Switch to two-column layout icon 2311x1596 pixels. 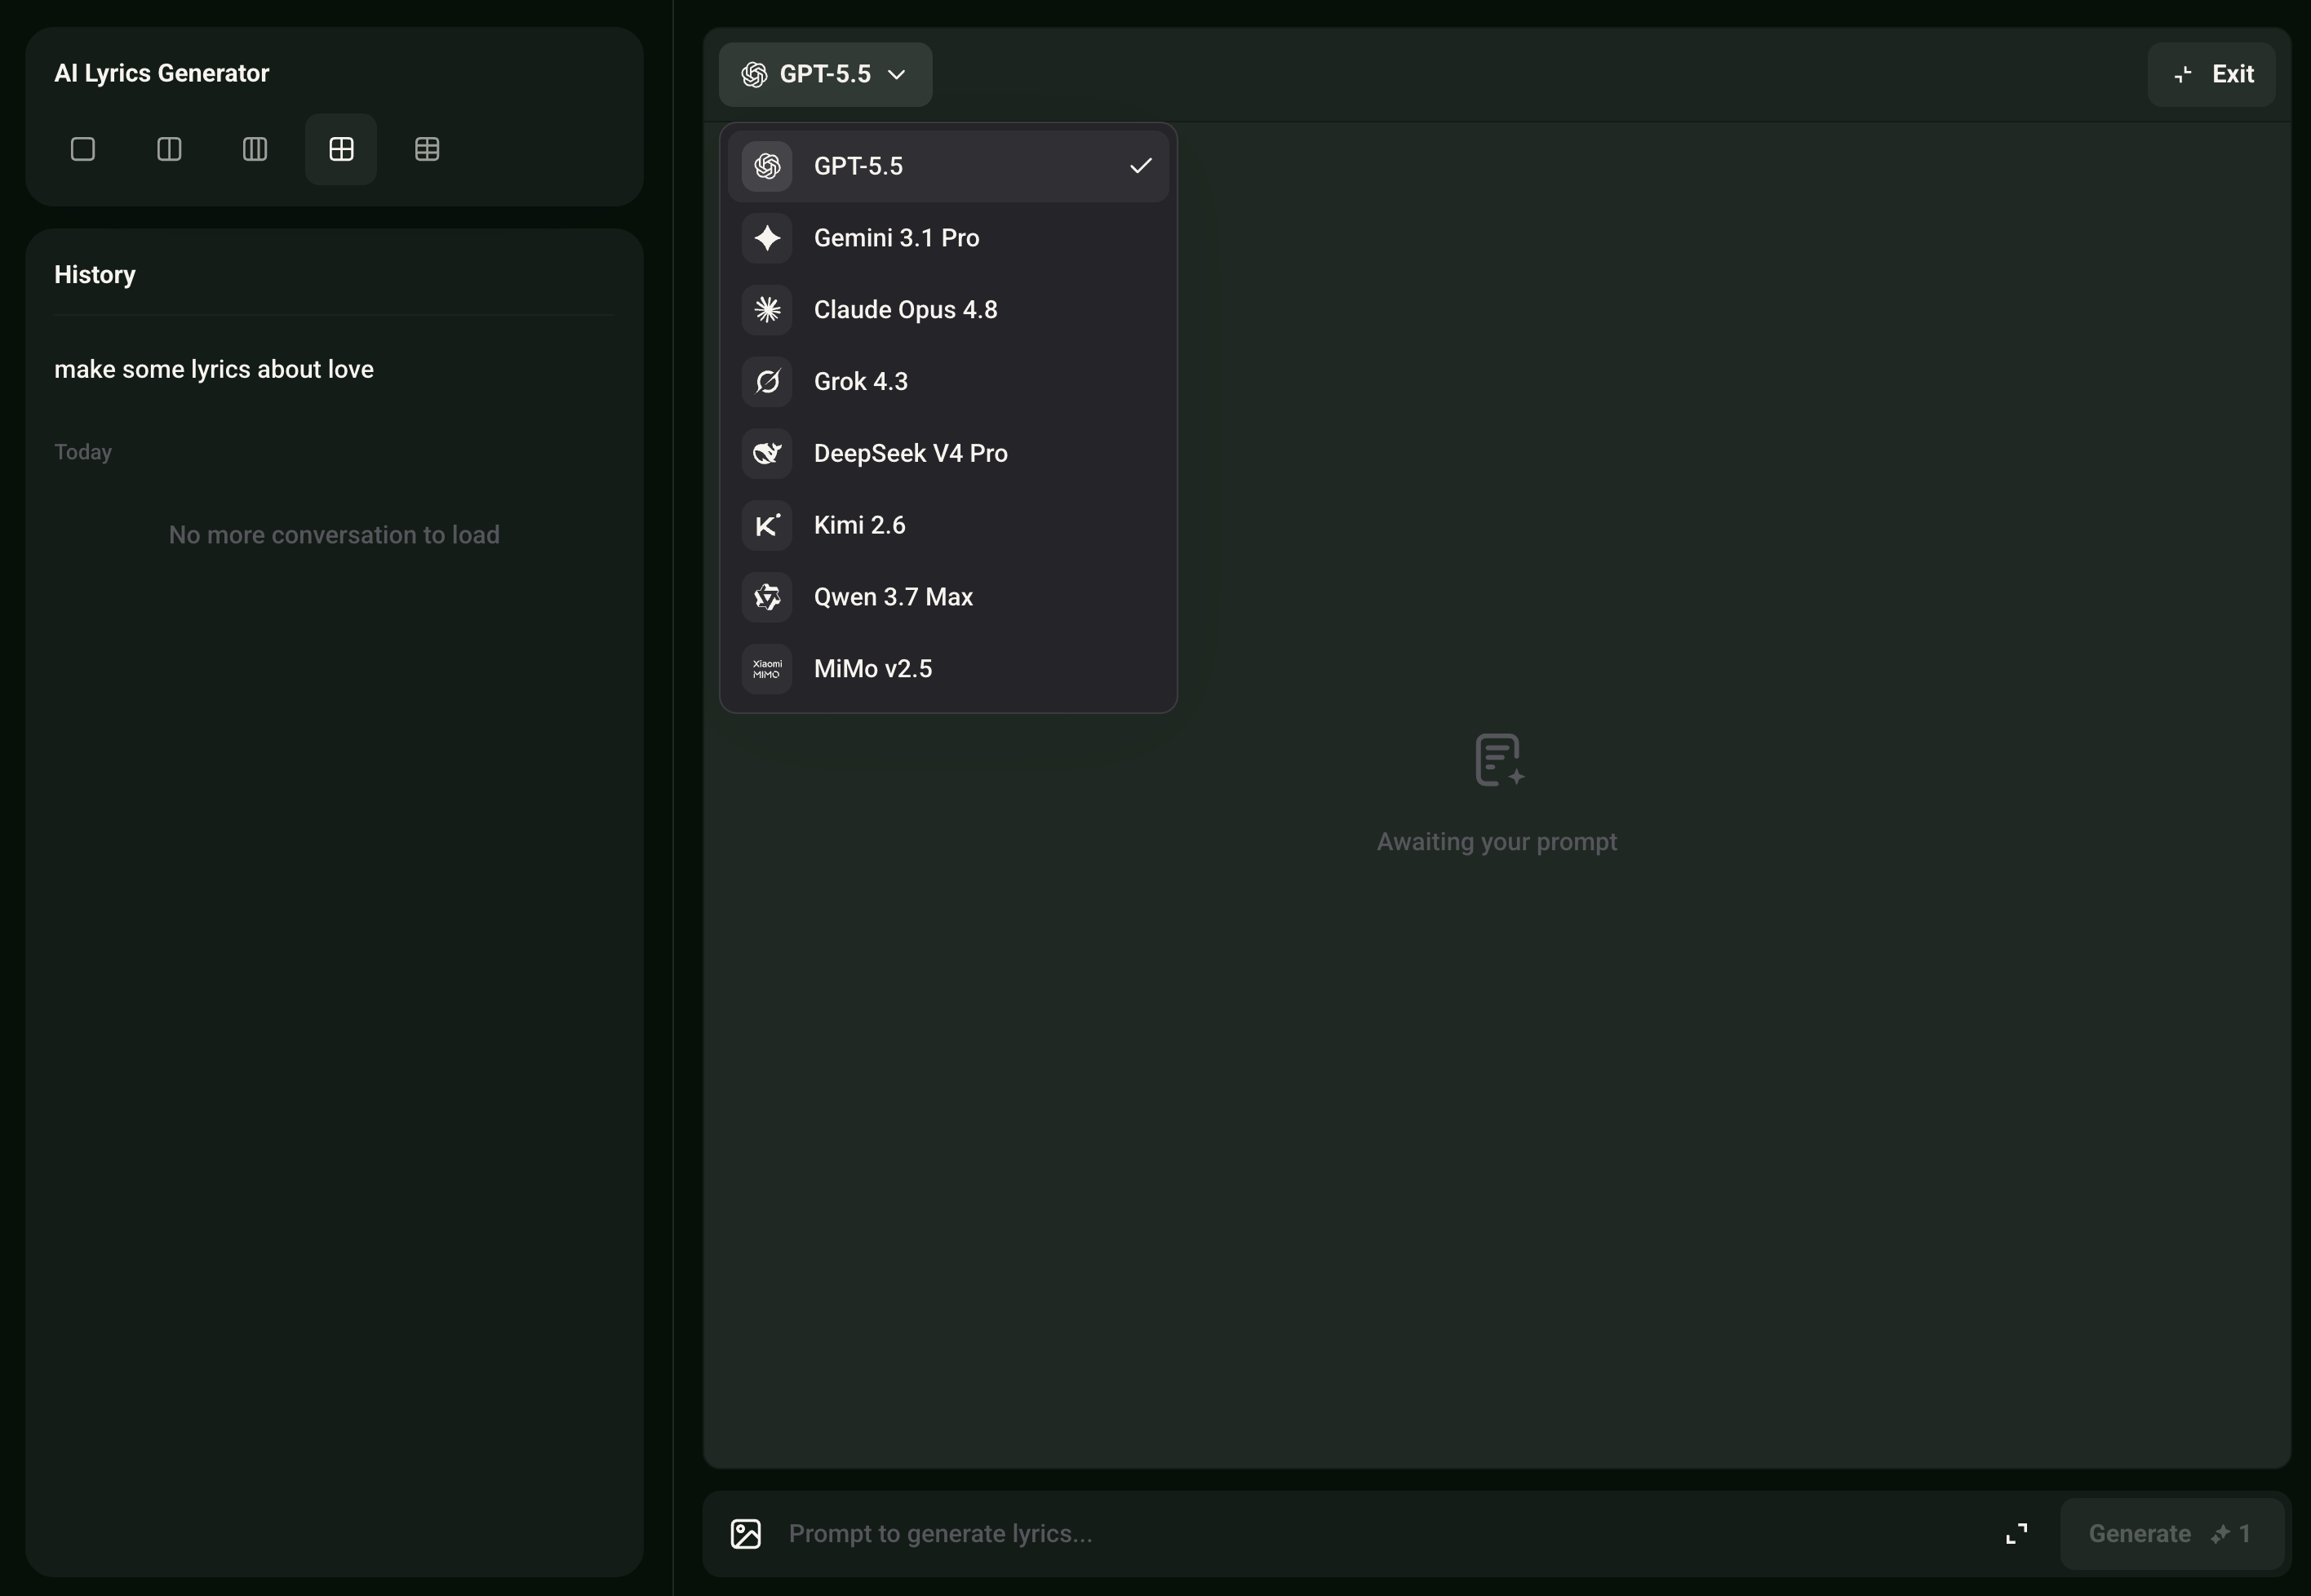pos(169,149)
